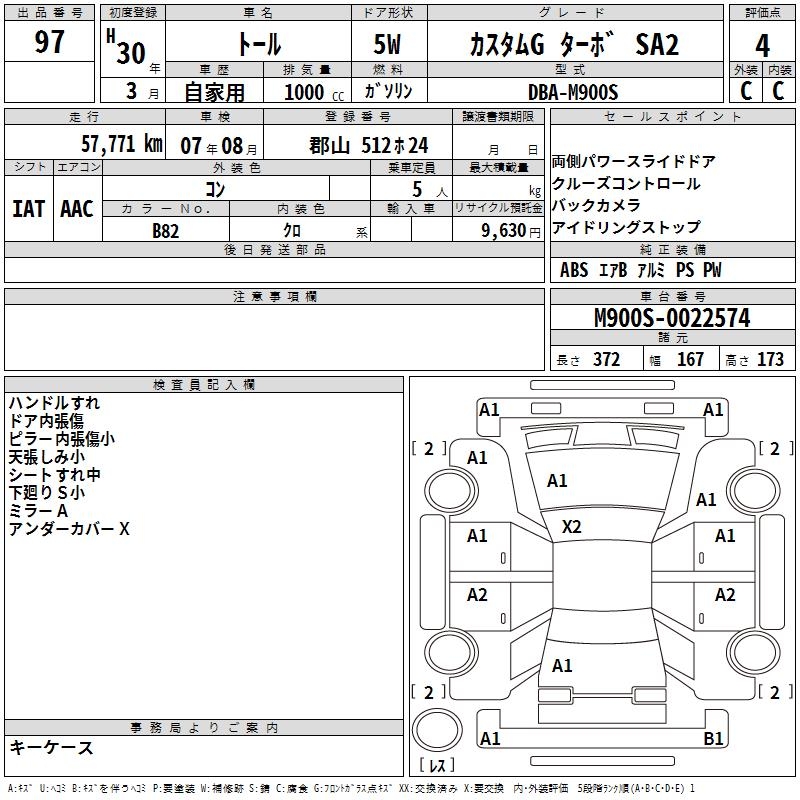The width and height of the screenshot is (800, 800).
Task: Select the アンダーカバー X inspector note
Action: [x=69, y=529]
